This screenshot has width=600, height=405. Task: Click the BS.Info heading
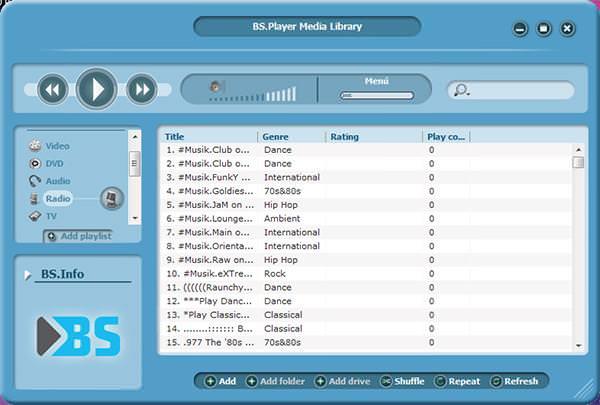point(62,274)
